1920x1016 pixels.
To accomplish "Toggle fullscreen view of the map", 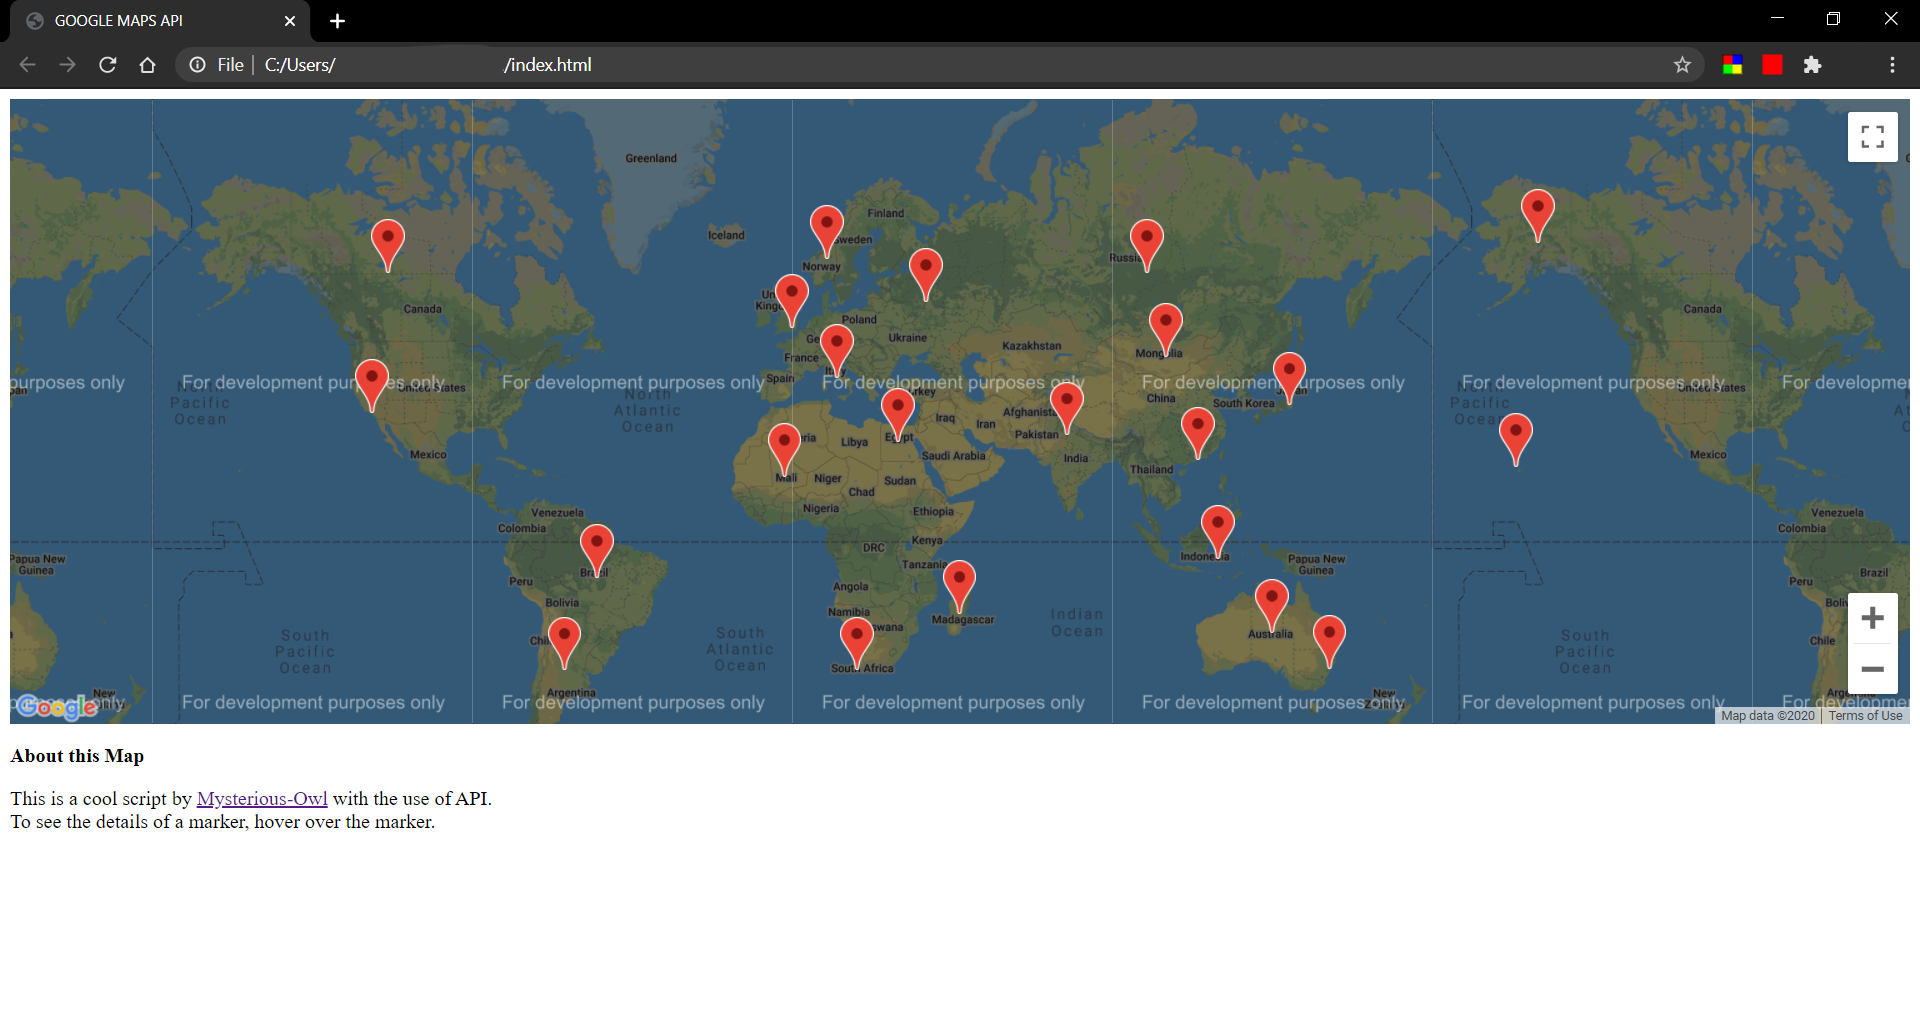I will [1872, 137].
